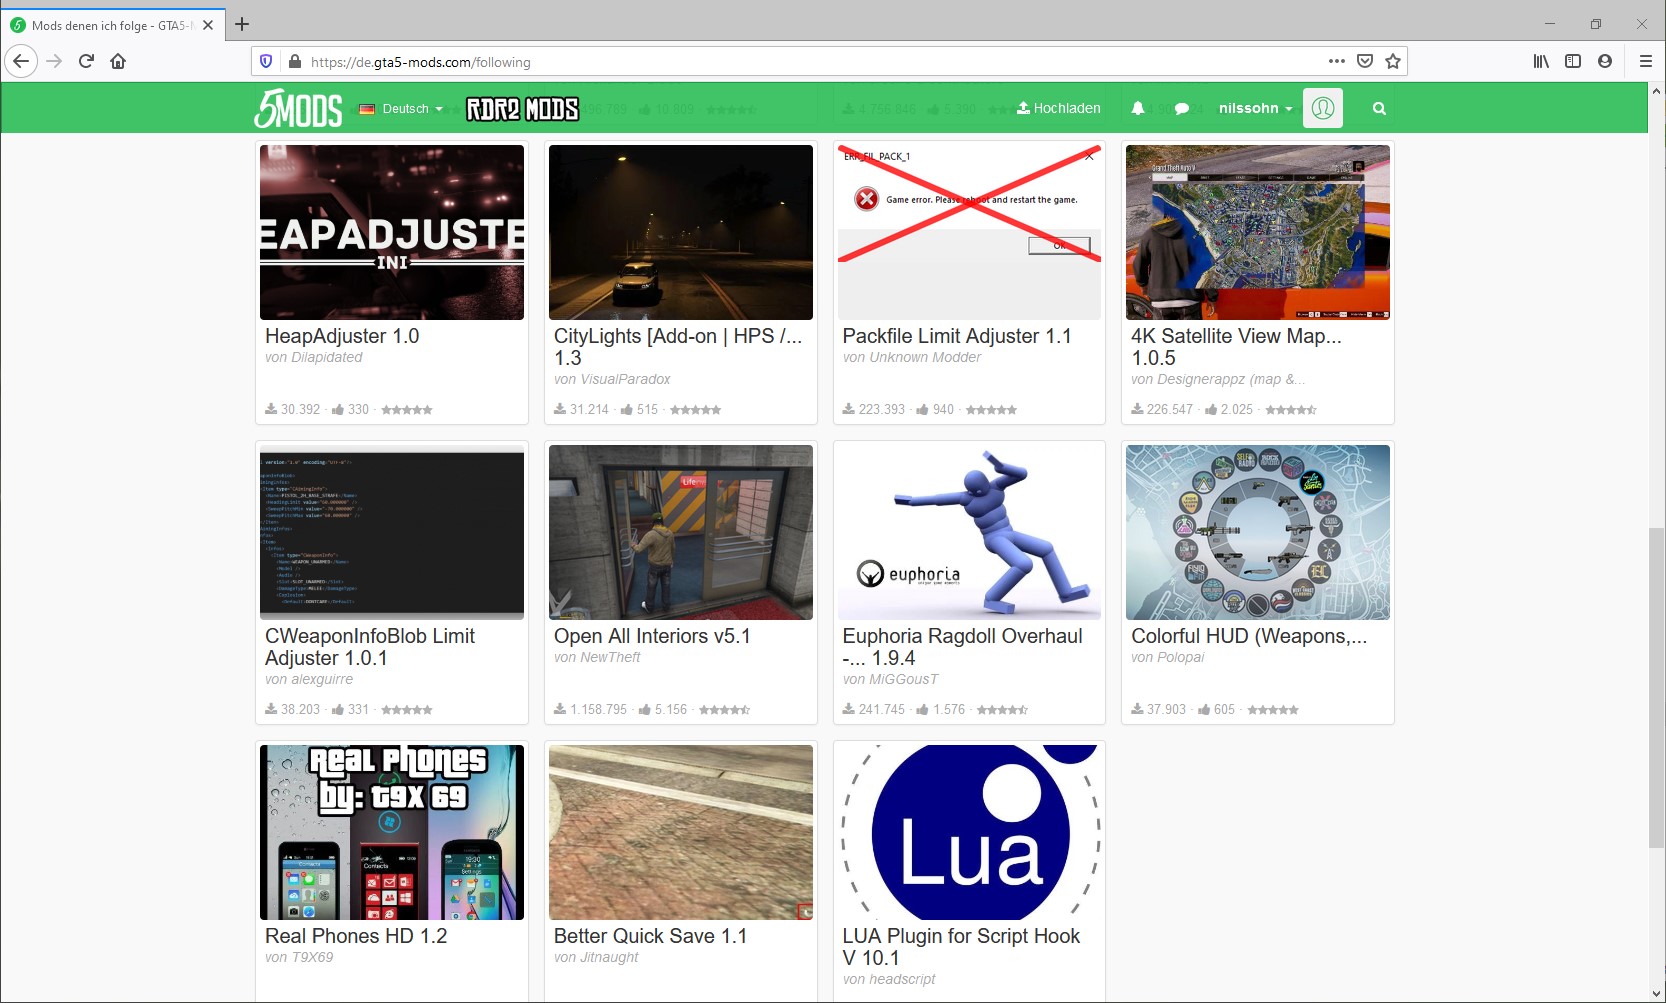Click author text 'von MiGGousT'

tap(890, 679)
